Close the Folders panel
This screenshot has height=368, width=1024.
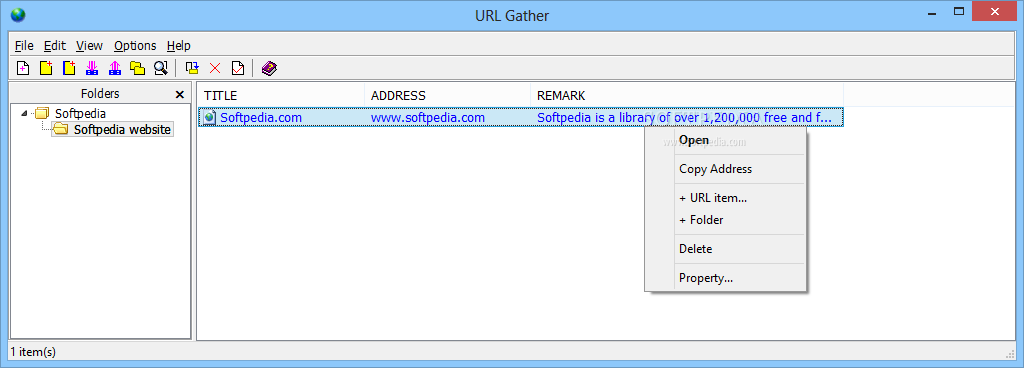click(180, 95)
